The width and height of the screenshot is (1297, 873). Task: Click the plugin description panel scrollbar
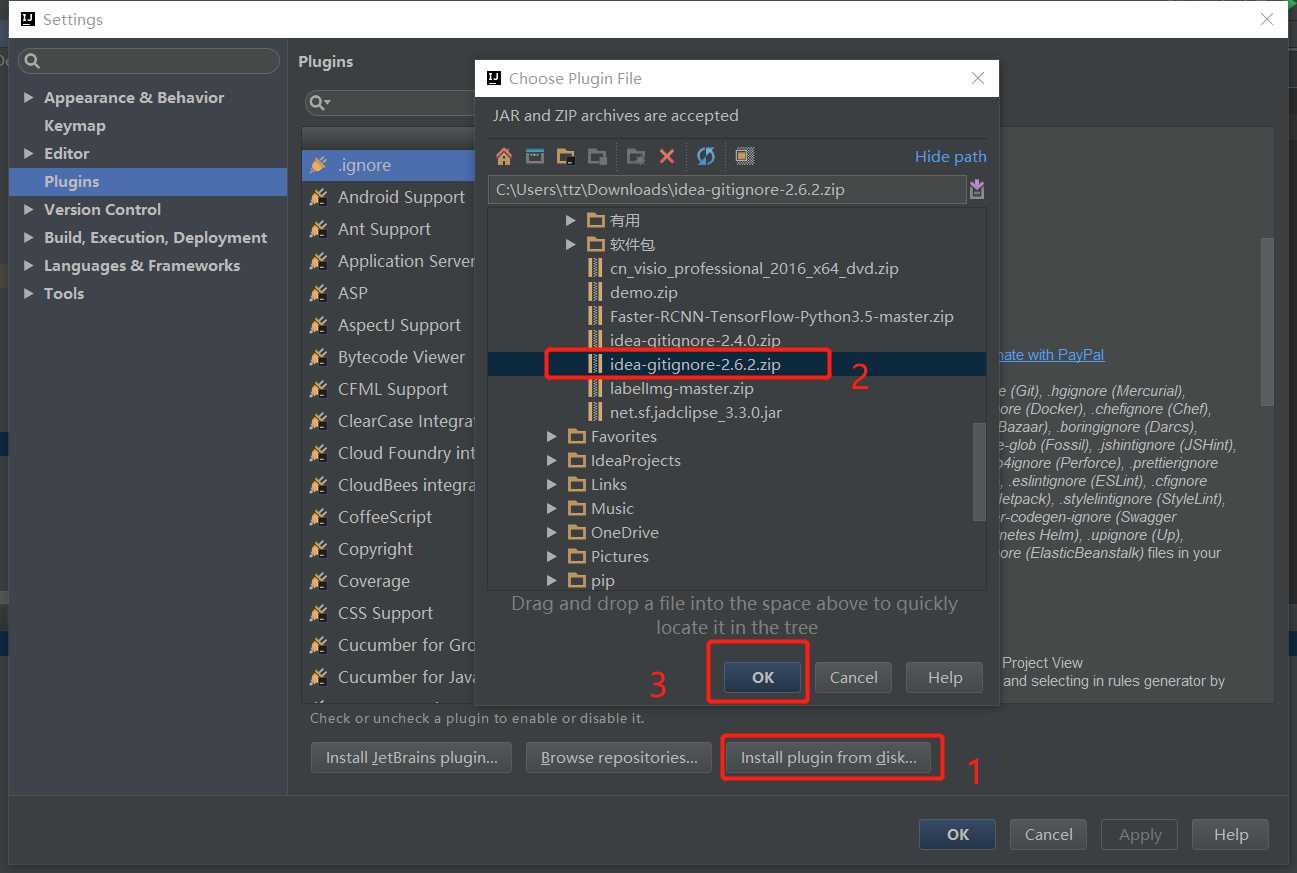tap(1266, 322)
